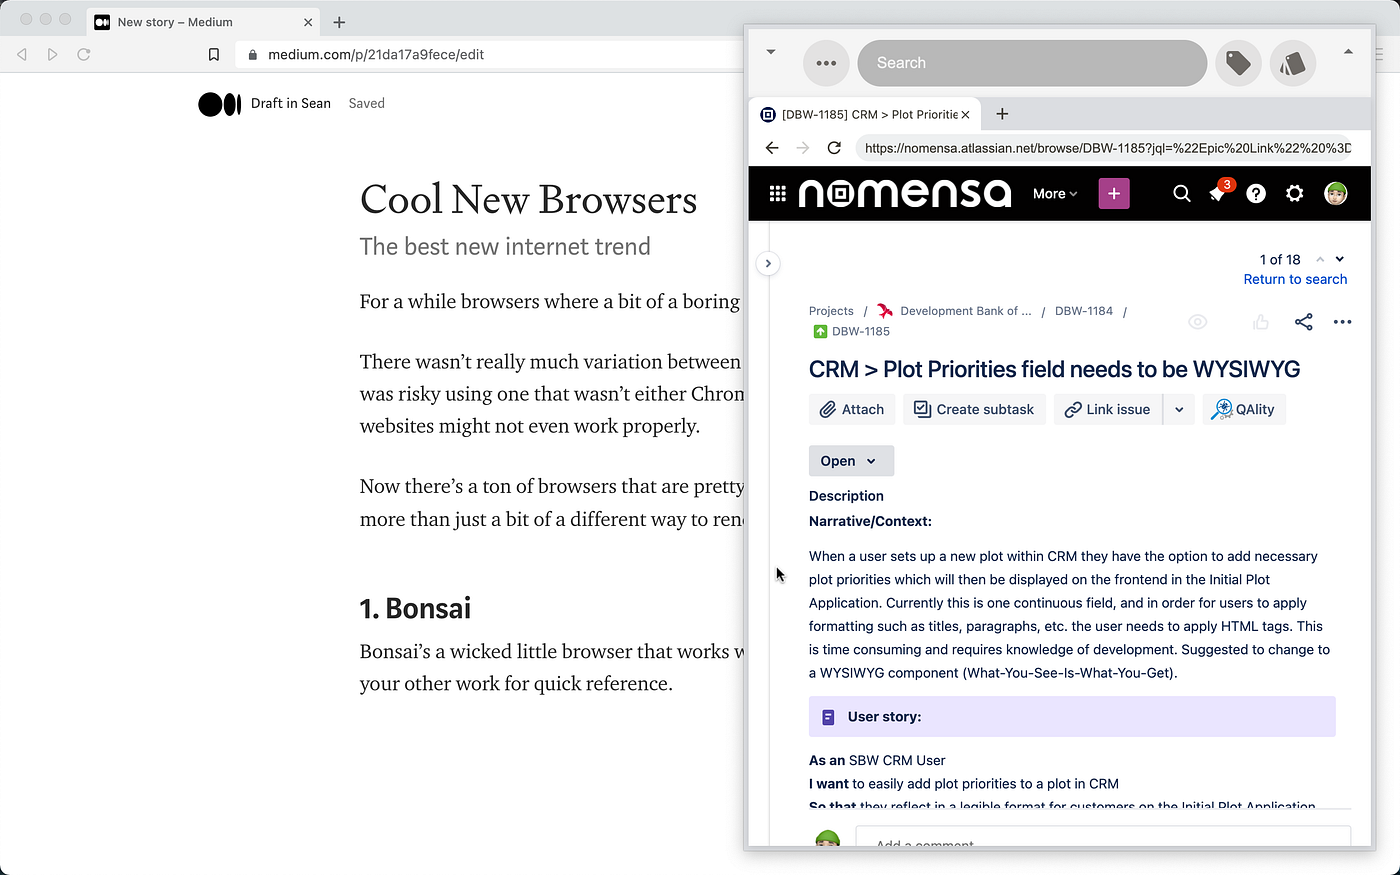Click the Create subtask button

click(x=974, y=410)
